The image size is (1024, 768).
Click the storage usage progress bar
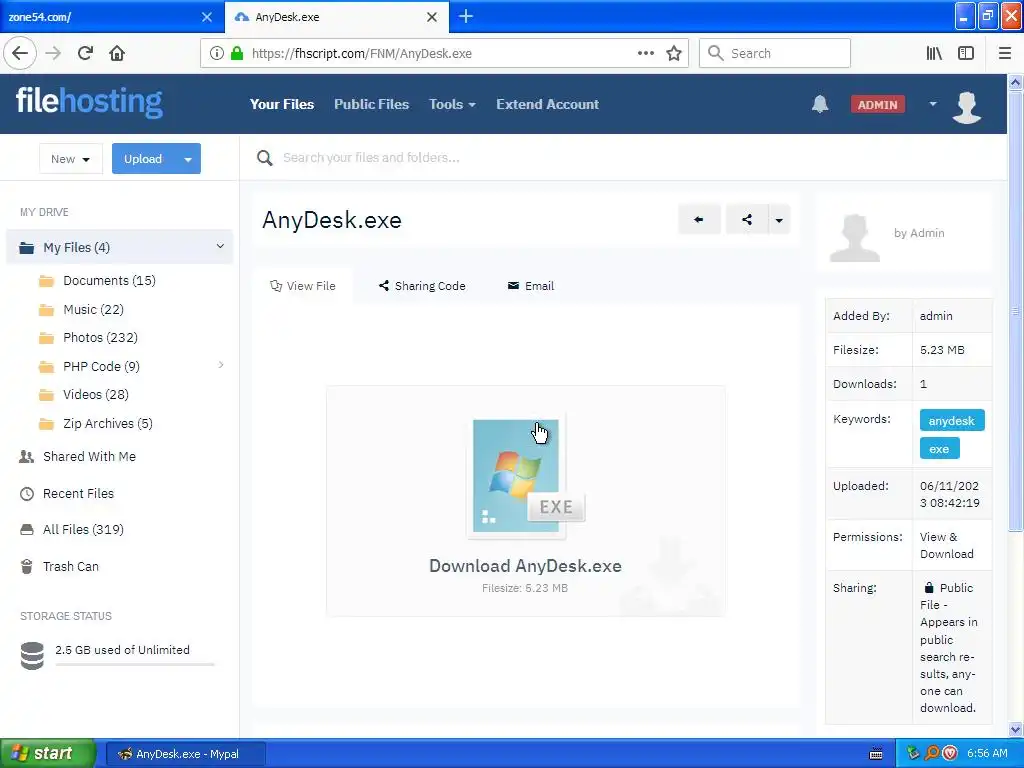point(135,664)
